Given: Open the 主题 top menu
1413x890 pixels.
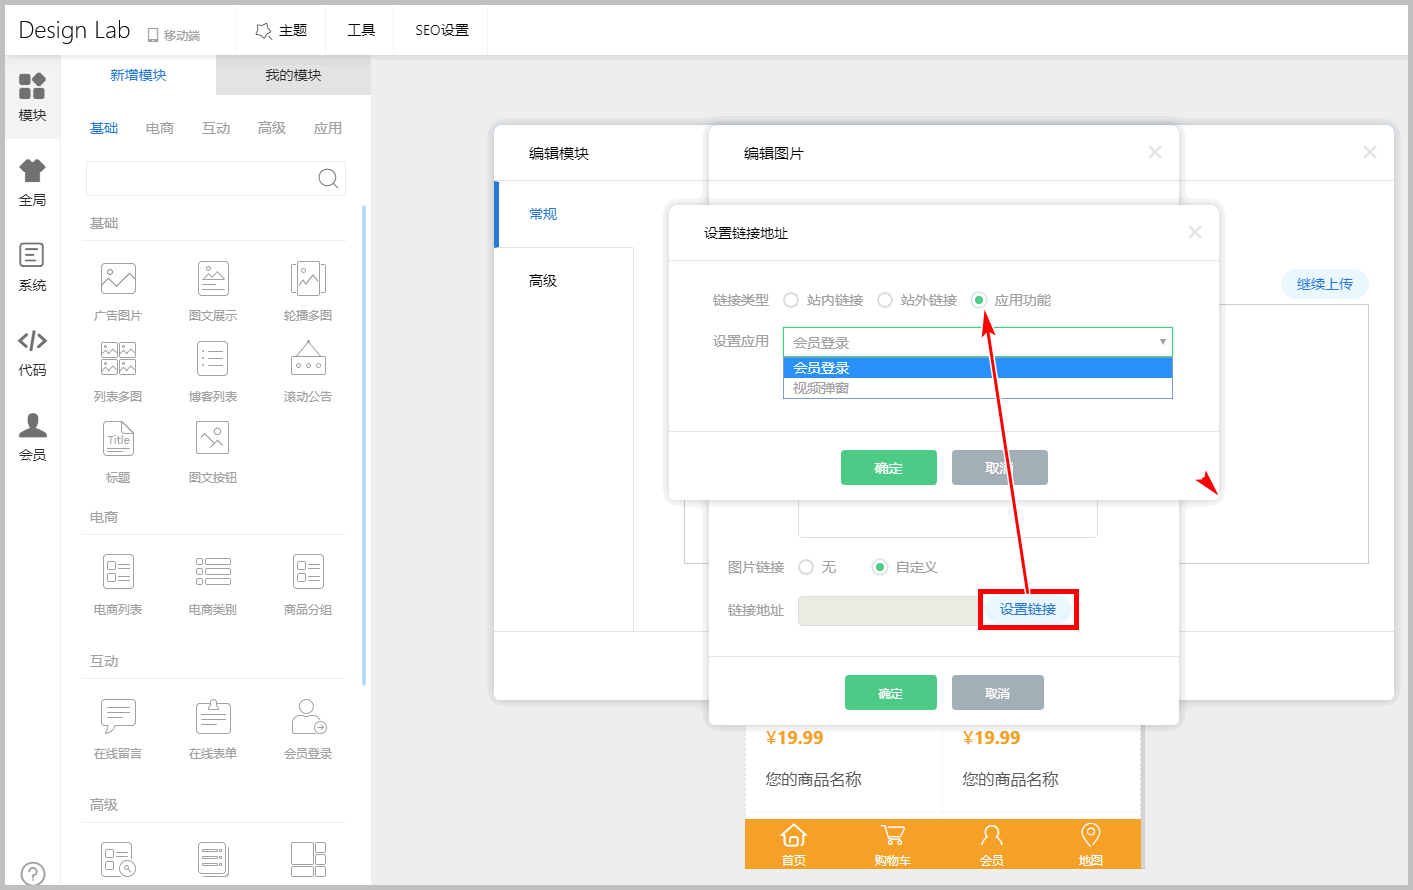Looking at the screenshot, I should click(x=281, y=31).
